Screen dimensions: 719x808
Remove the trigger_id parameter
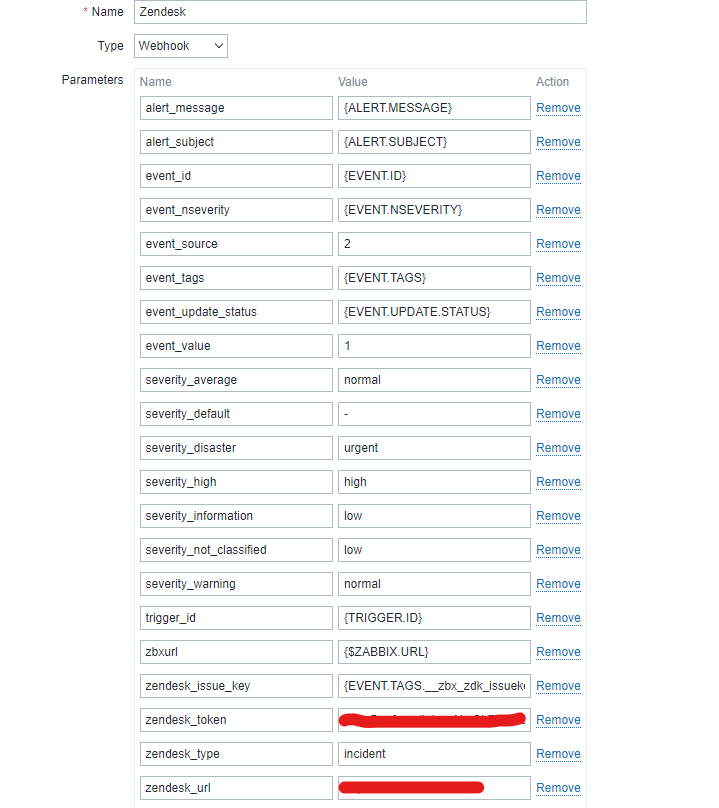point(558,618)
